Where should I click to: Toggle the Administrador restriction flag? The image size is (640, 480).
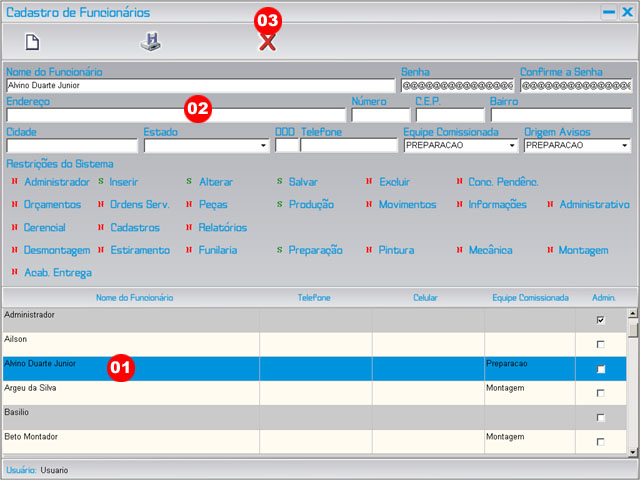[15, 182]
